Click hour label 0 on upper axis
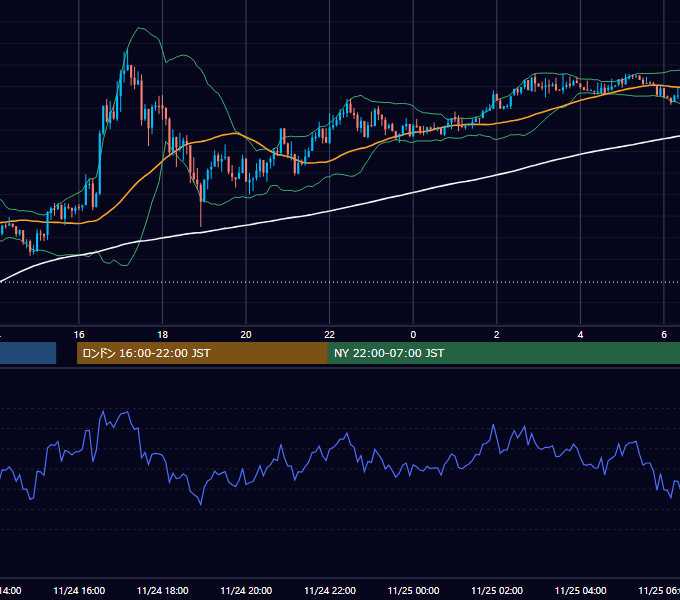Viewport: 680px width, 600px height. click(413, 335)
